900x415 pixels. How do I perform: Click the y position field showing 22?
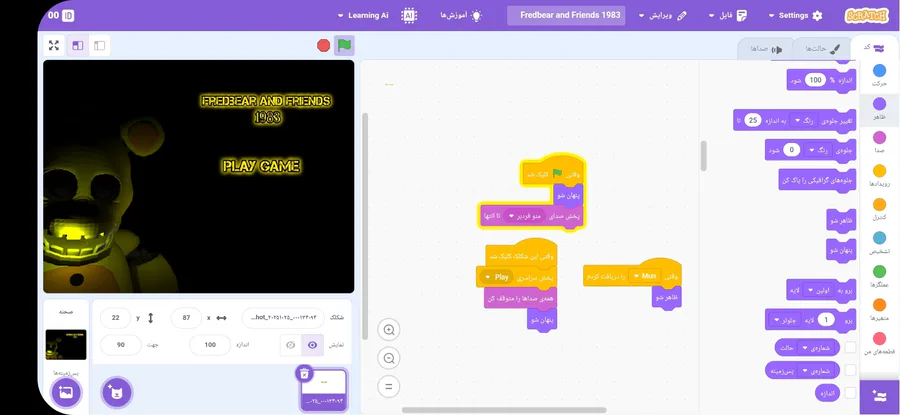pos(115,317)
